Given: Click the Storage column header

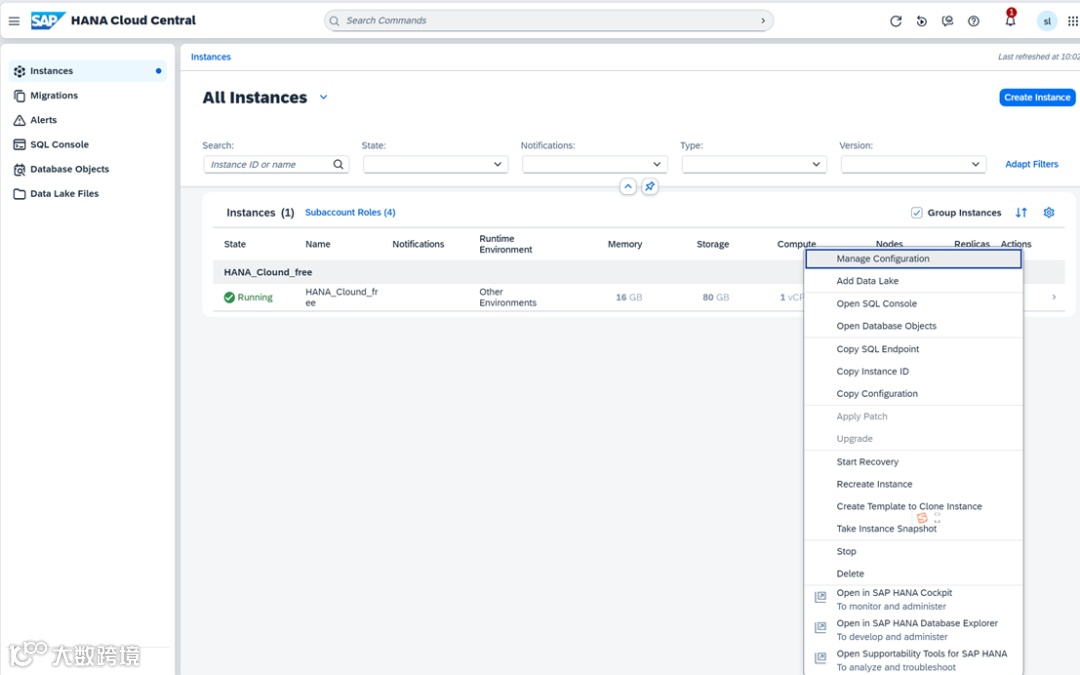Looking at the screenshot, I should click(712, 244).
